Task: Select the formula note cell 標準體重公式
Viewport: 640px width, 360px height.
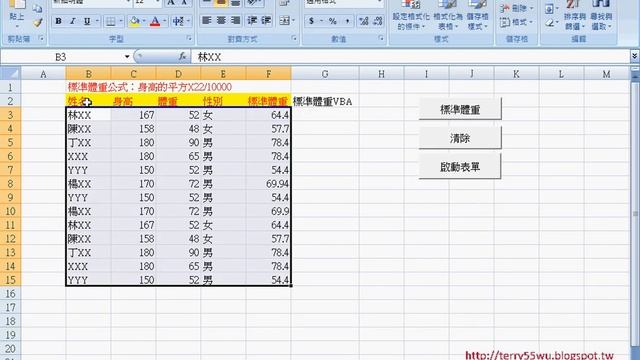Action: (149, 87)
